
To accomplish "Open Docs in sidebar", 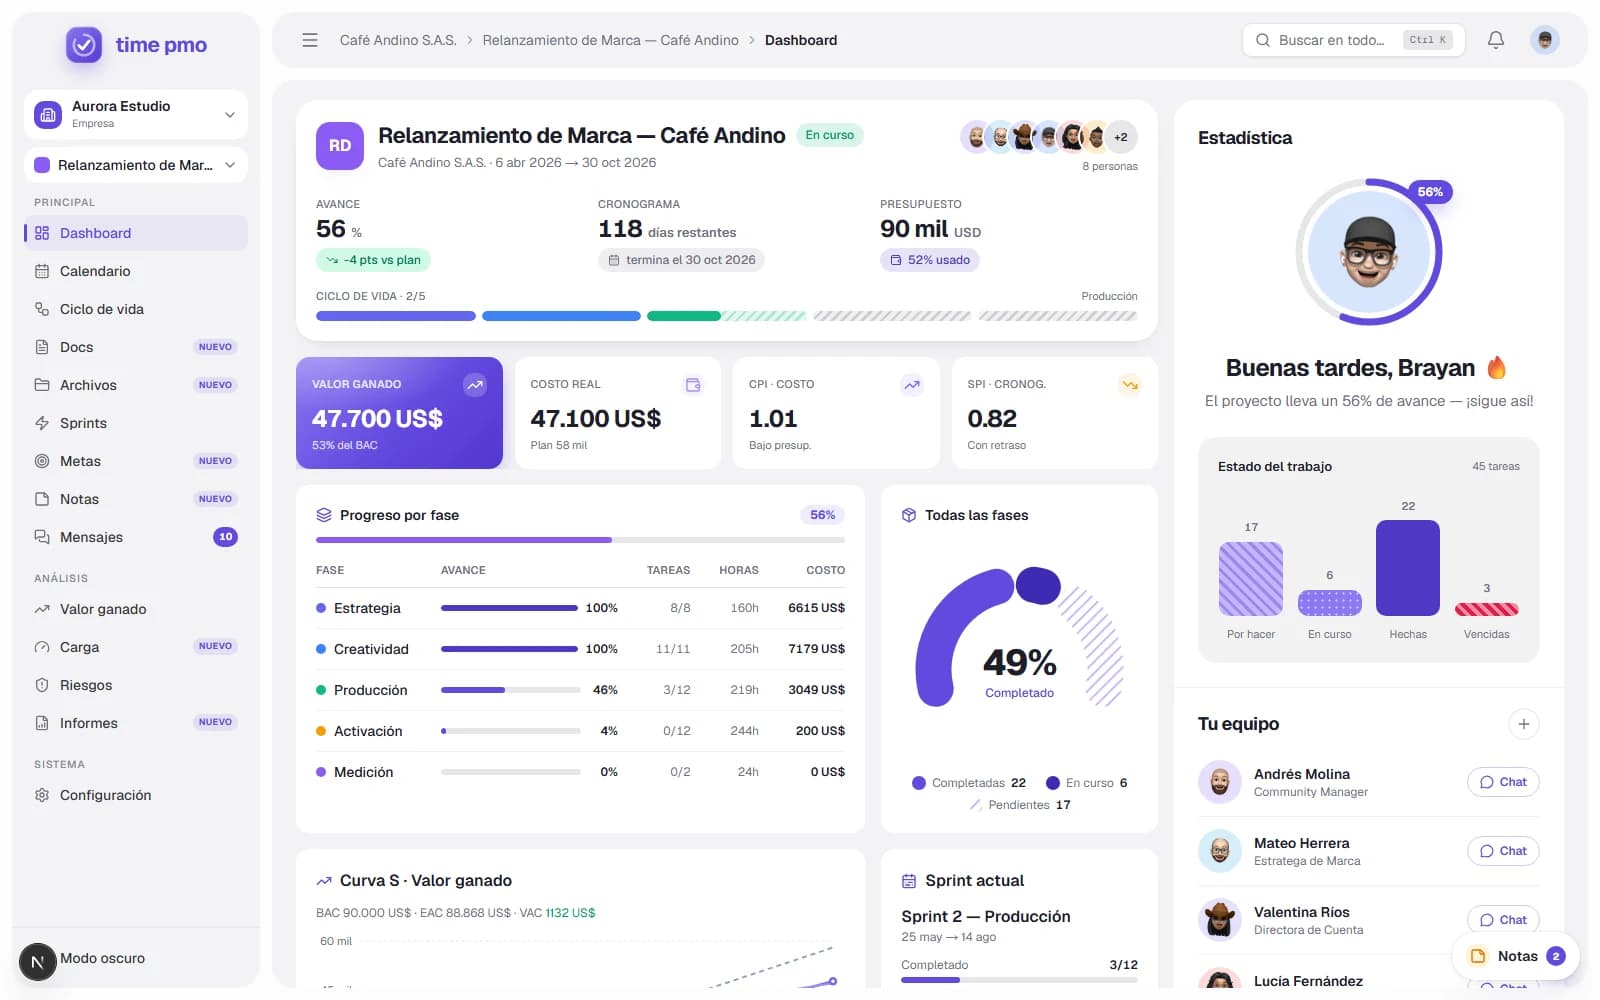I will coord(136,347).
